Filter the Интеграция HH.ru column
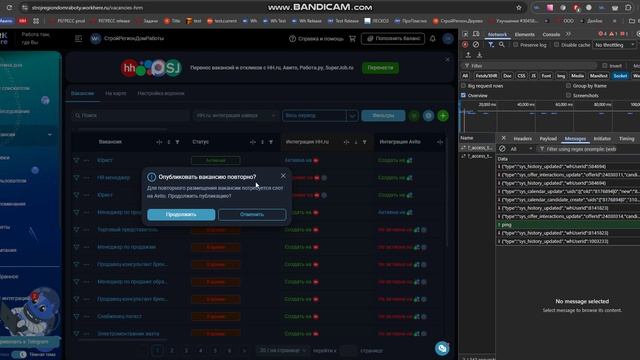 tap(364, 142)
